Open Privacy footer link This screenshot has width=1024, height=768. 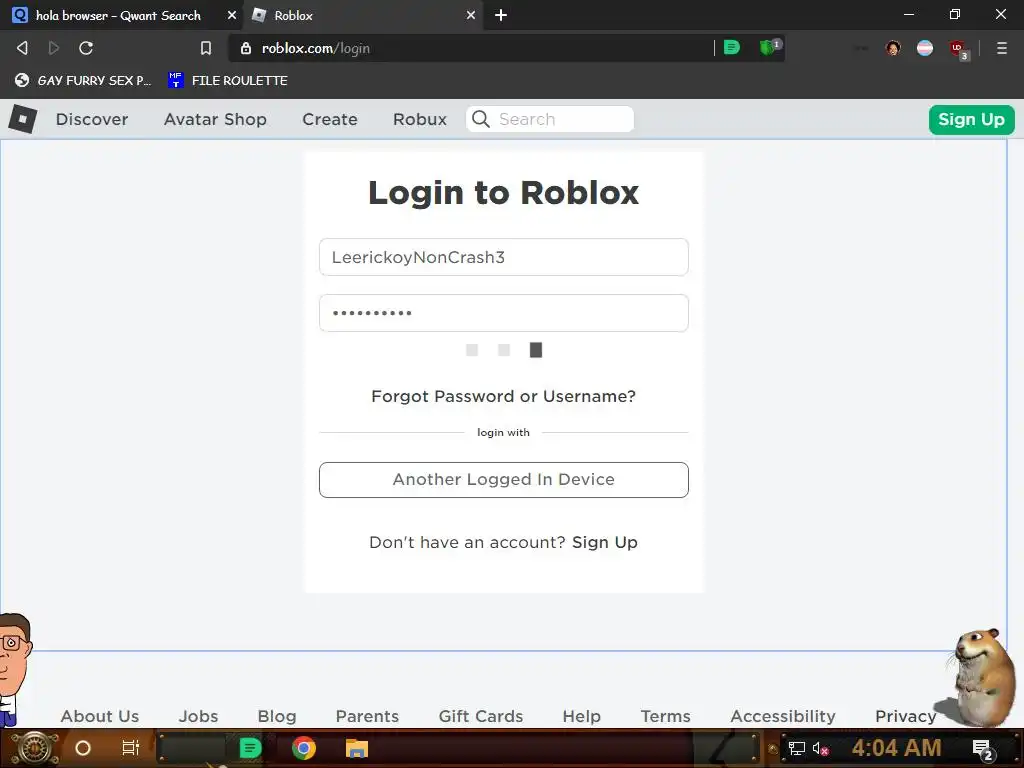[906, 716]
